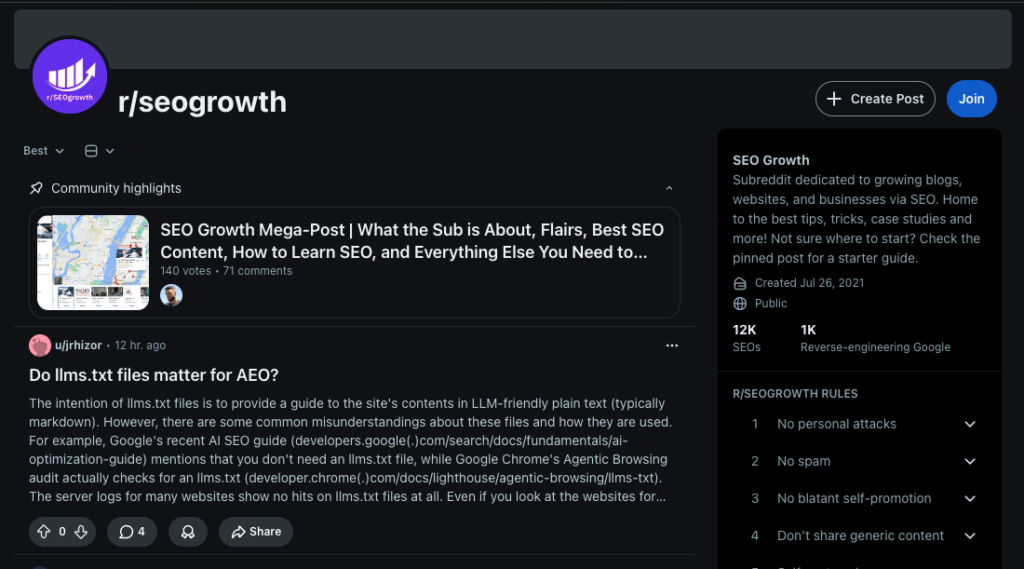Screen dimensions: 1024x569
Task: Join the r/seogrowth community
Action: point(971,99)
